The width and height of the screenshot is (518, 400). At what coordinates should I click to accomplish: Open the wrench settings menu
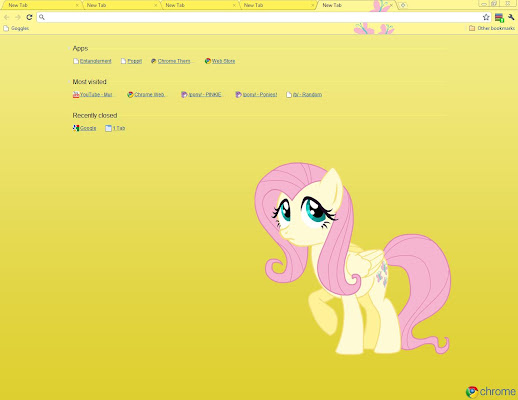(x=511, y=17)
